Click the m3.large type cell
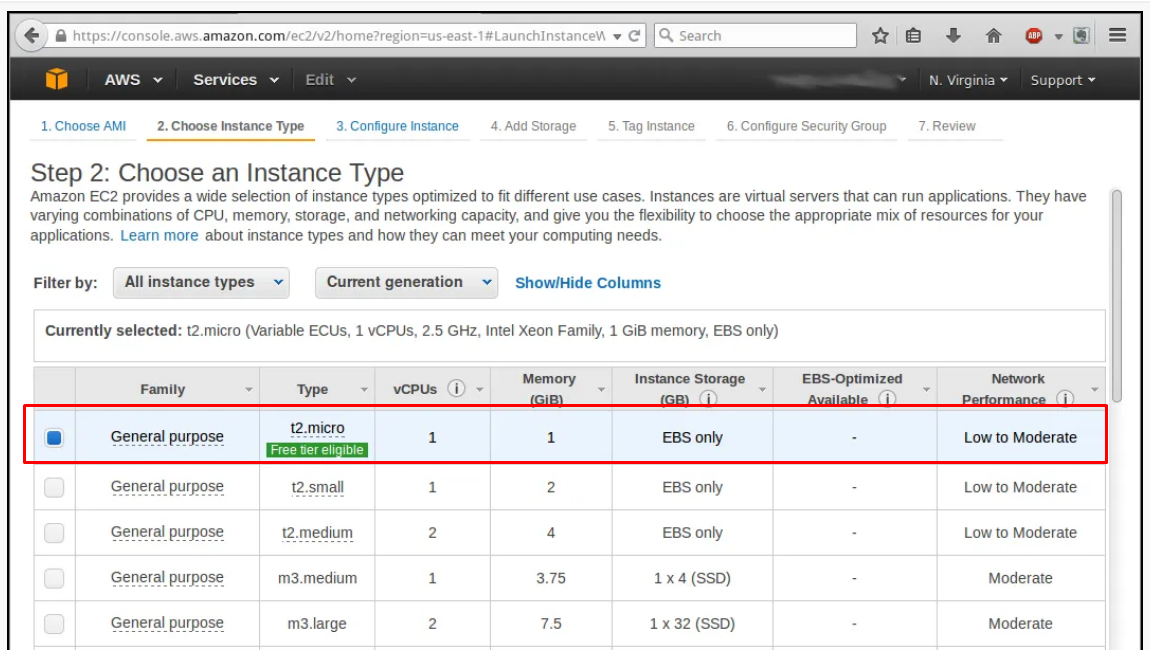 [x=317, y=624]
